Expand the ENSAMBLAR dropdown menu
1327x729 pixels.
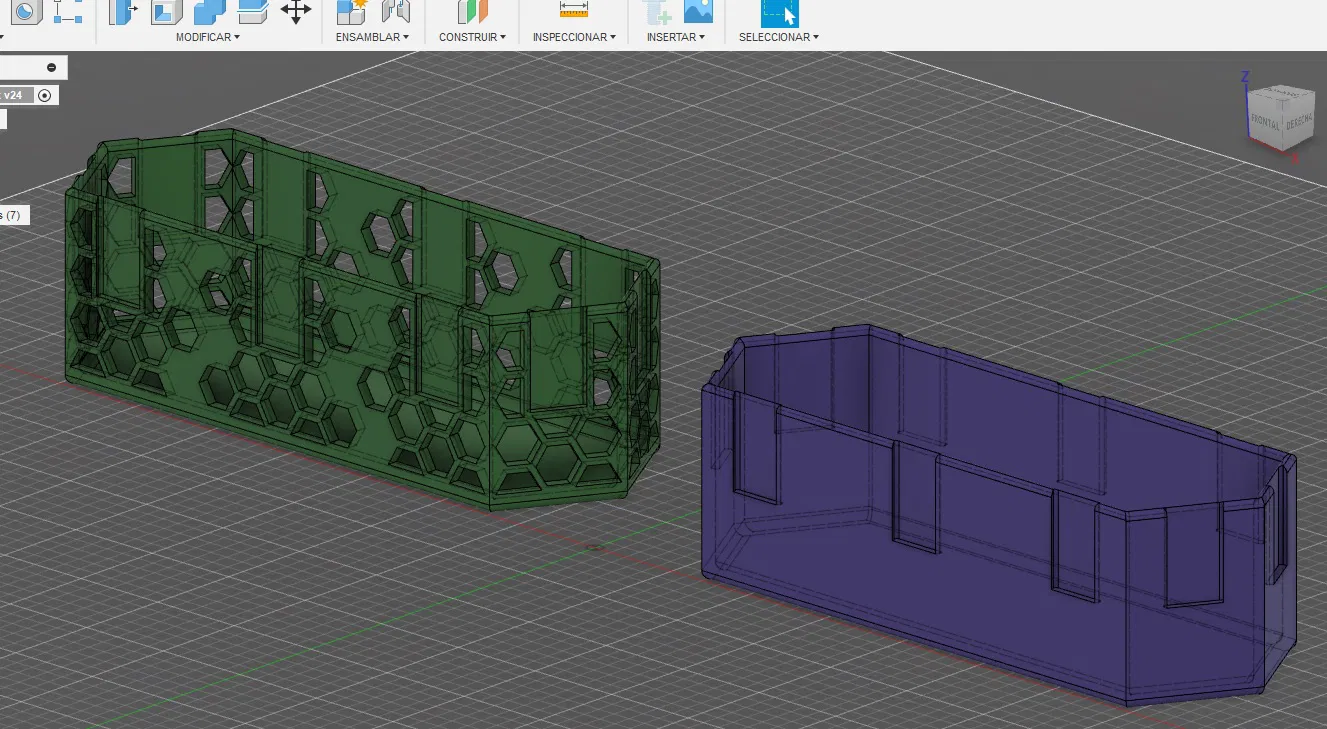tap(372, 37)
